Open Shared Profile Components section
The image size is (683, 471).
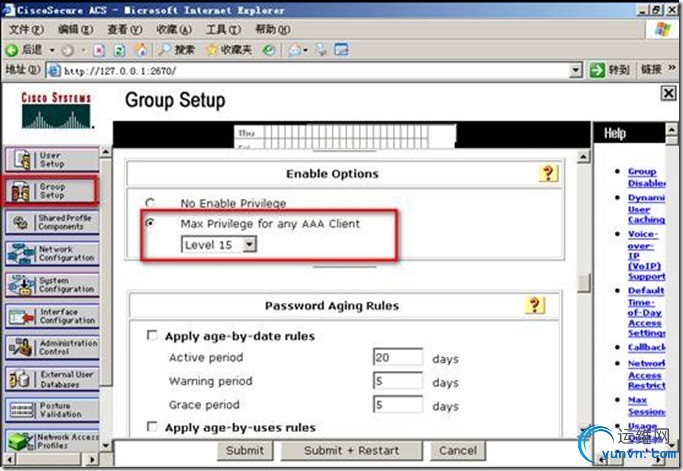click(52, 222)
